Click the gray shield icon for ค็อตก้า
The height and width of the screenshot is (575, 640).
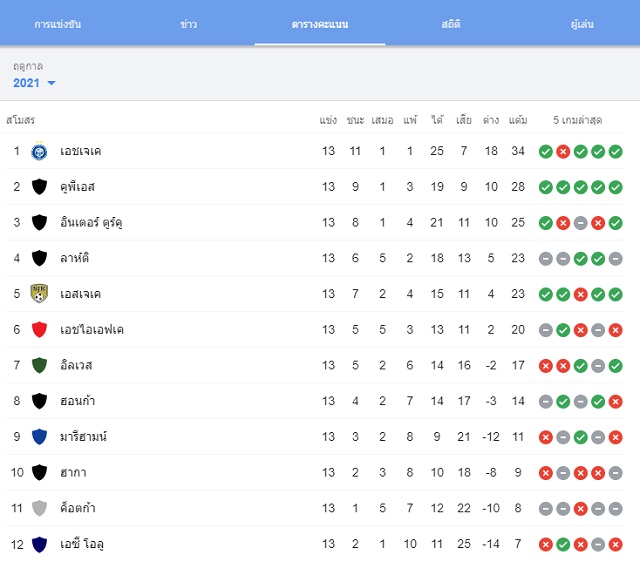point(39,508)
